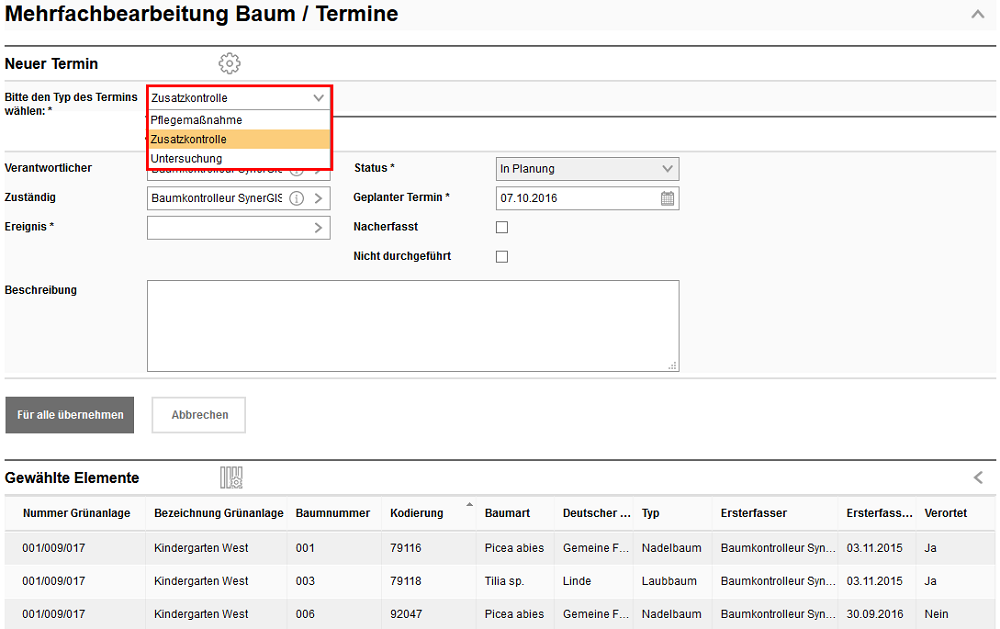Sort by Ersterfass... date column header

pyautogui.click(x=879, y=513)
